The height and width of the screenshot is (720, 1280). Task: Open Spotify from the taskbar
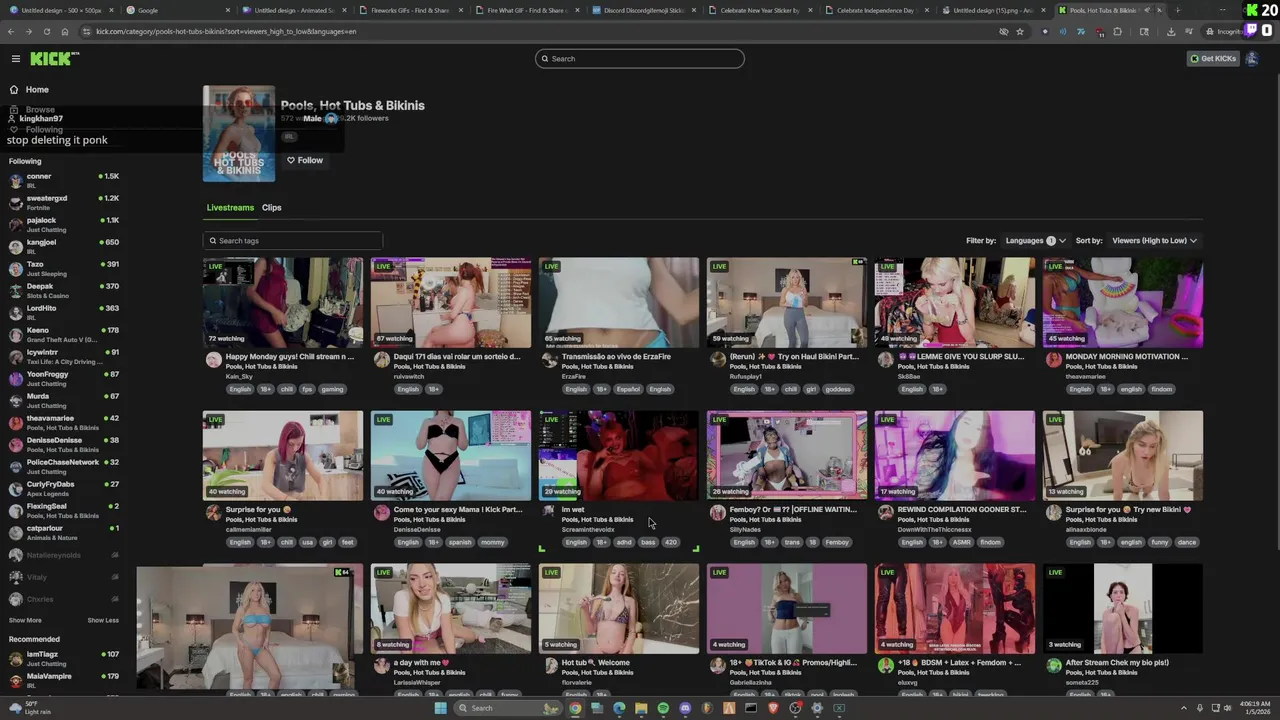[663, 708]
